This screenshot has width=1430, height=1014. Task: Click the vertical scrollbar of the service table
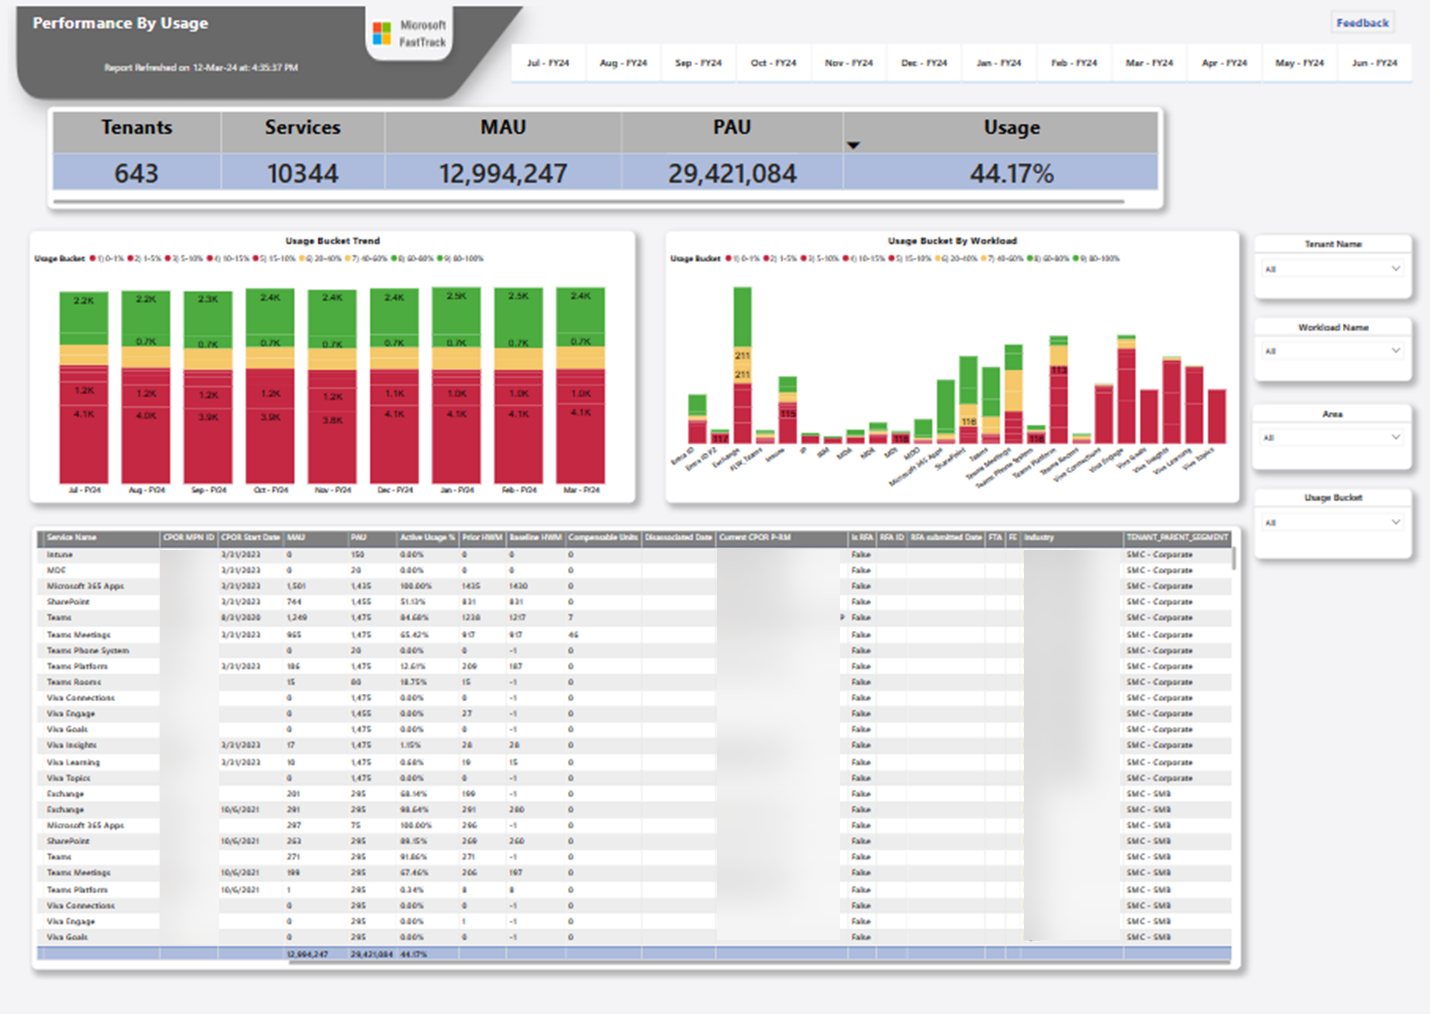click(x=1233, y=558)
